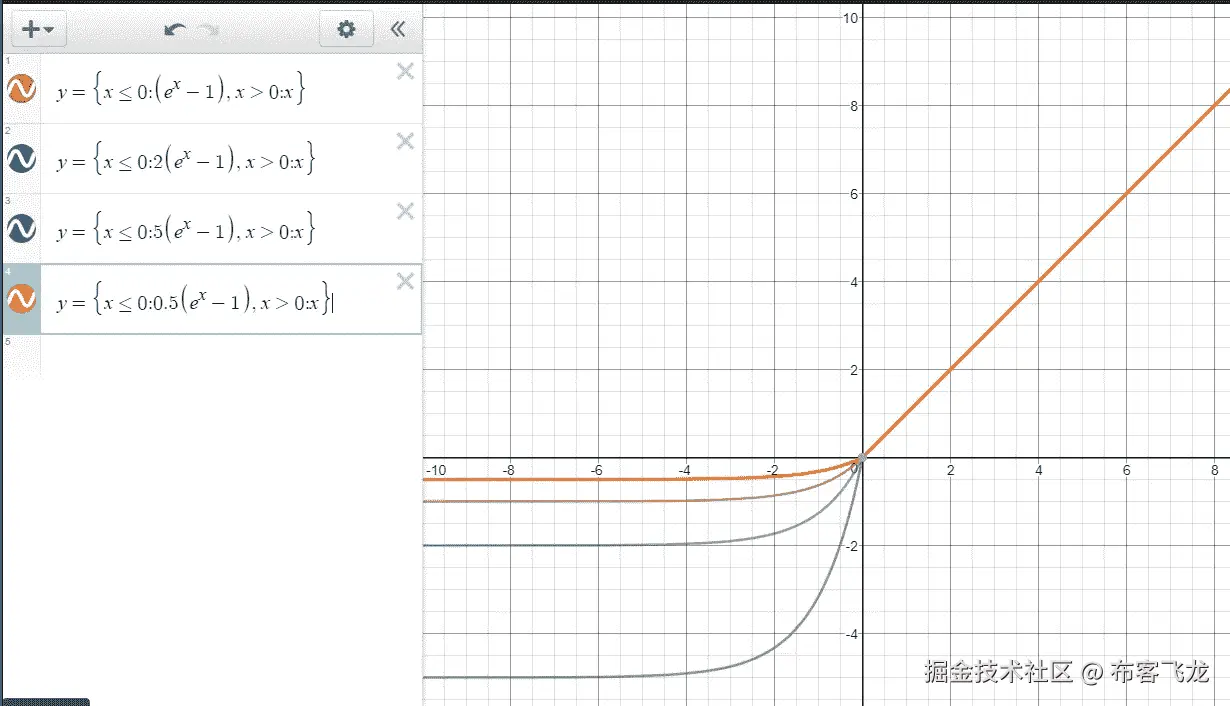
Task: Click the origin point on graph
Action: point(862,458)
